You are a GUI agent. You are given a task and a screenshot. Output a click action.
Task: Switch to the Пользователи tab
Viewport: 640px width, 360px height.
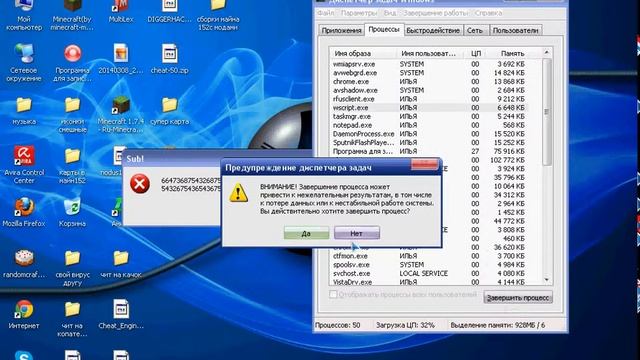pyautogui.click(x=516, y=31)
